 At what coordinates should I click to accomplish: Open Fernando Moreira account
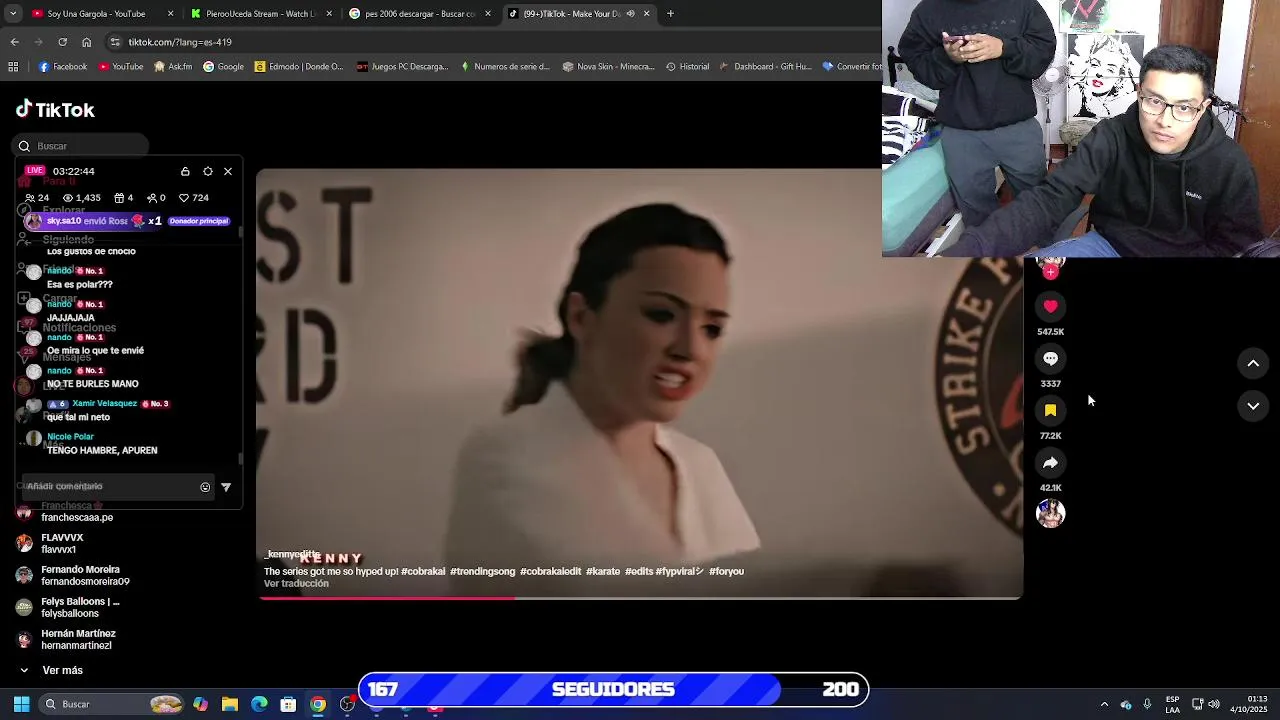click(x=80, y=576)
